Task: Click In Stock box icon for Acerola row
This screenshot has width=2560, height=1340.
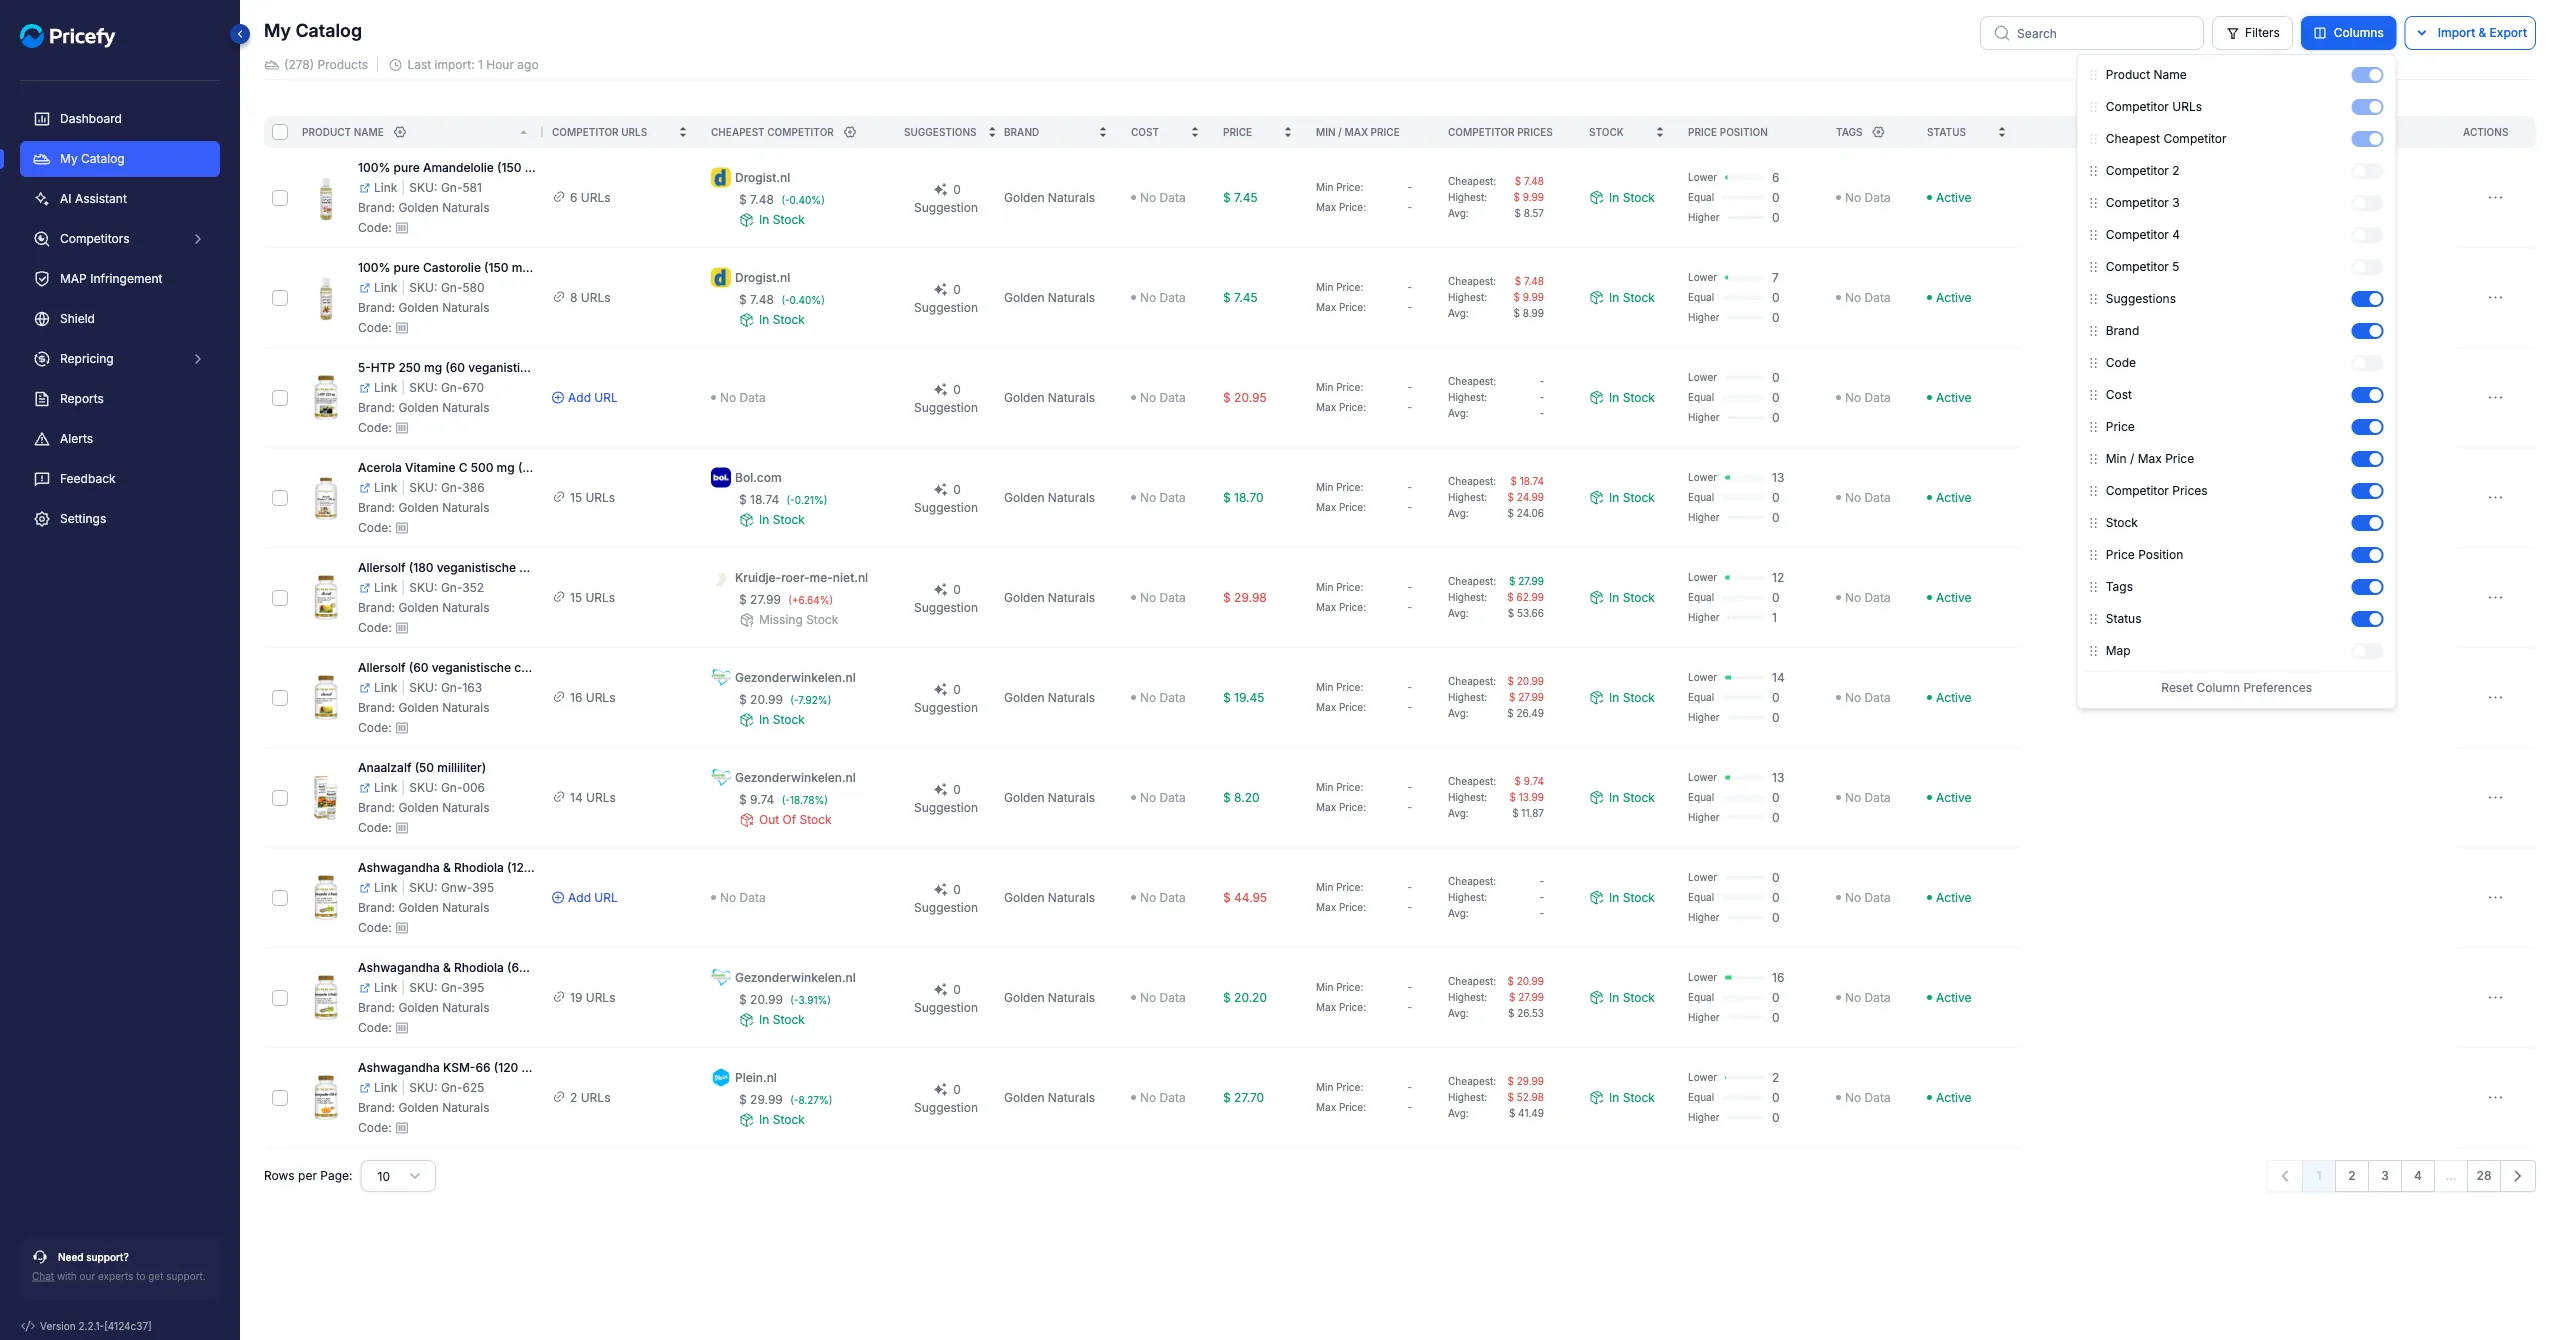Action: (746, 520)
